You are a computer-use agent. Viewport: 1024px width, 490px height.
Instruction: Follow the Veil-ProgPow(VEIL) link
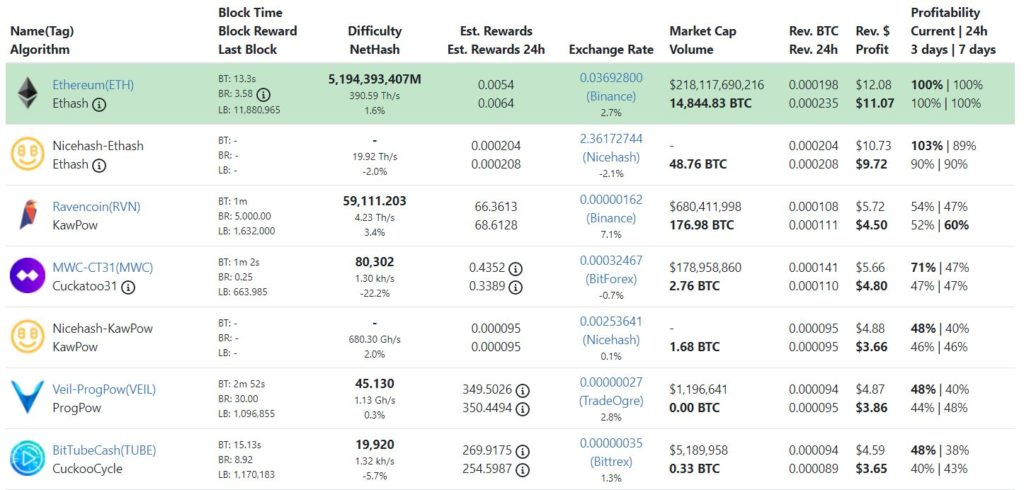pyautogui.click(x=104, y=389)
